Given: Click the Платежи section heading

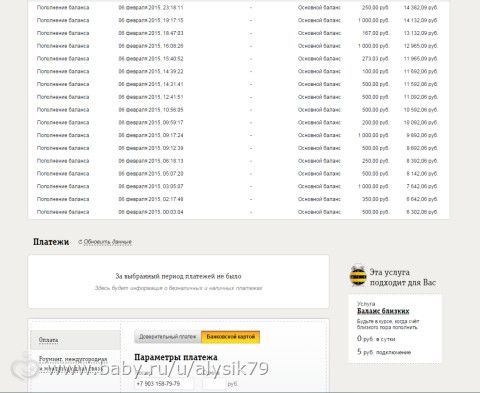Looking at the screenshot, I should coord(51,242).
